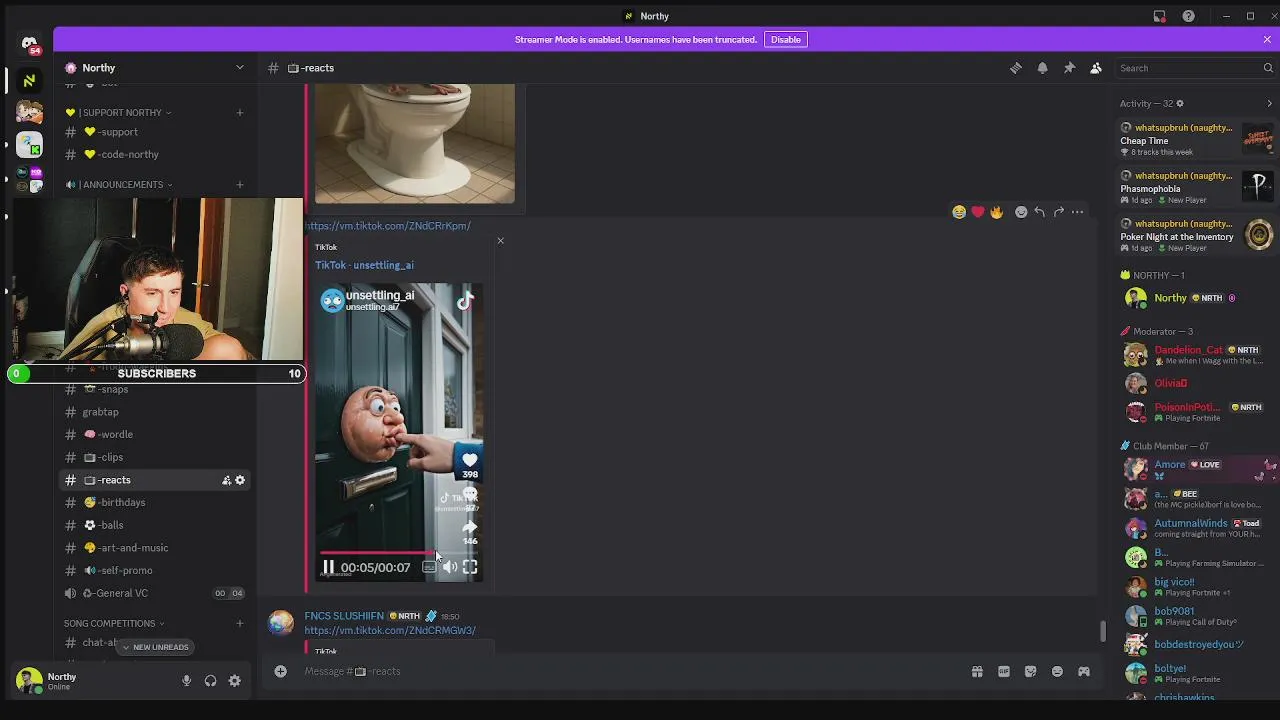1280x720 pixels.
Task: Open add reaction picker on message
Action: (x=1021, y=212)
